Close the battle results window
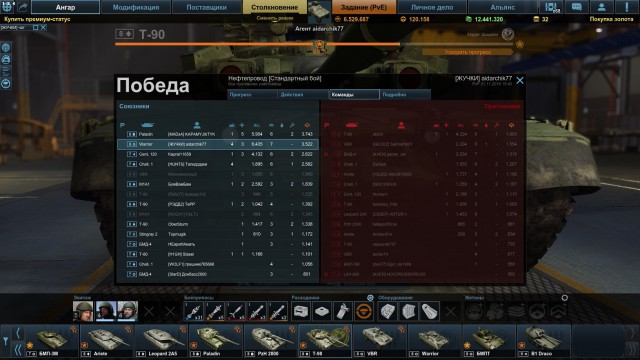Image resolution: width=640 pixels, height=360 pixels. [x=520, y=80]
